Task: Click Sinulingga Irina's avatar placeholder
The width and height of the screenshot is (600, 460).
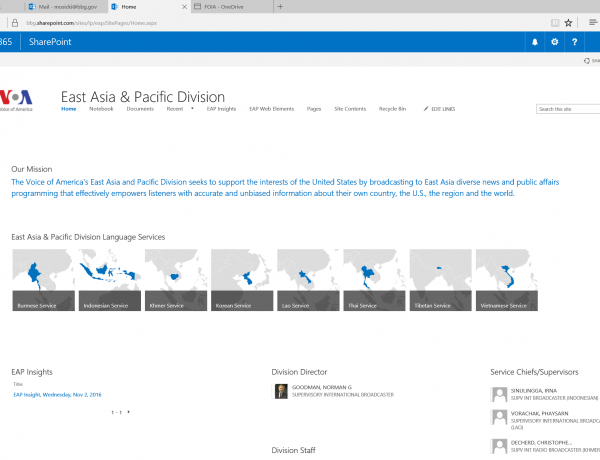Action: click(499, 394)
